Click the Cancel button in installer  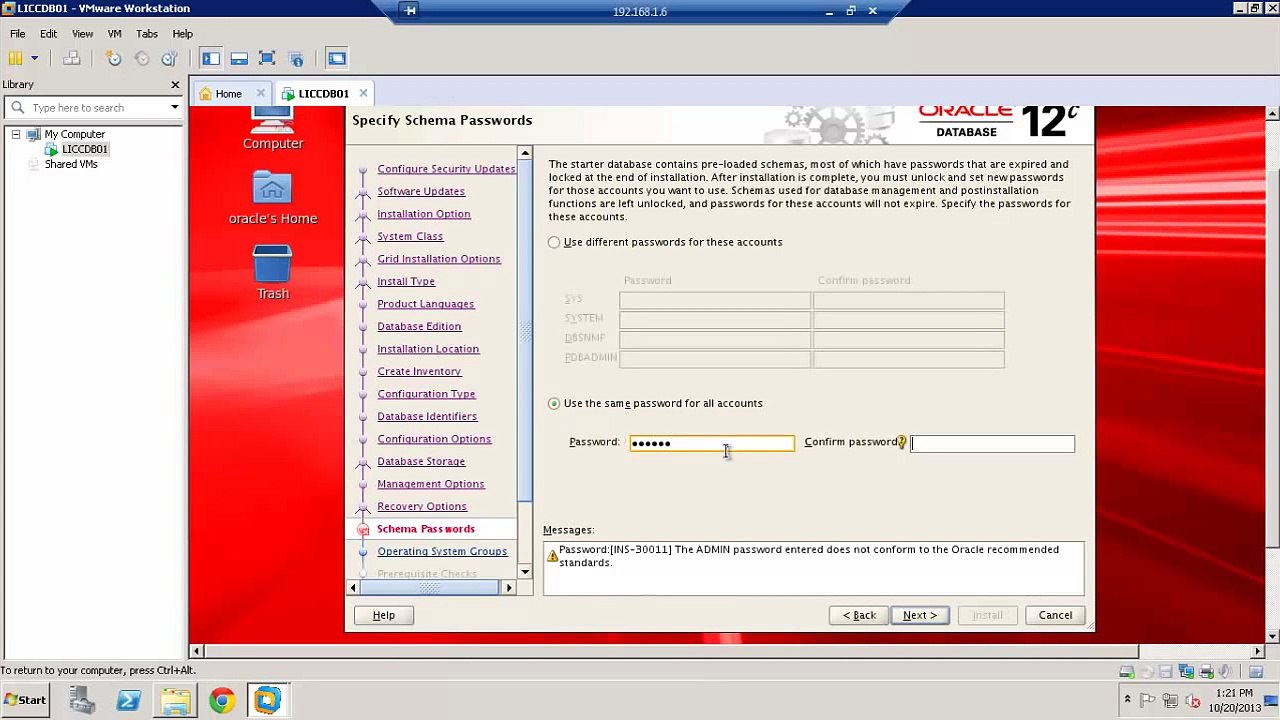(1055, 616)
